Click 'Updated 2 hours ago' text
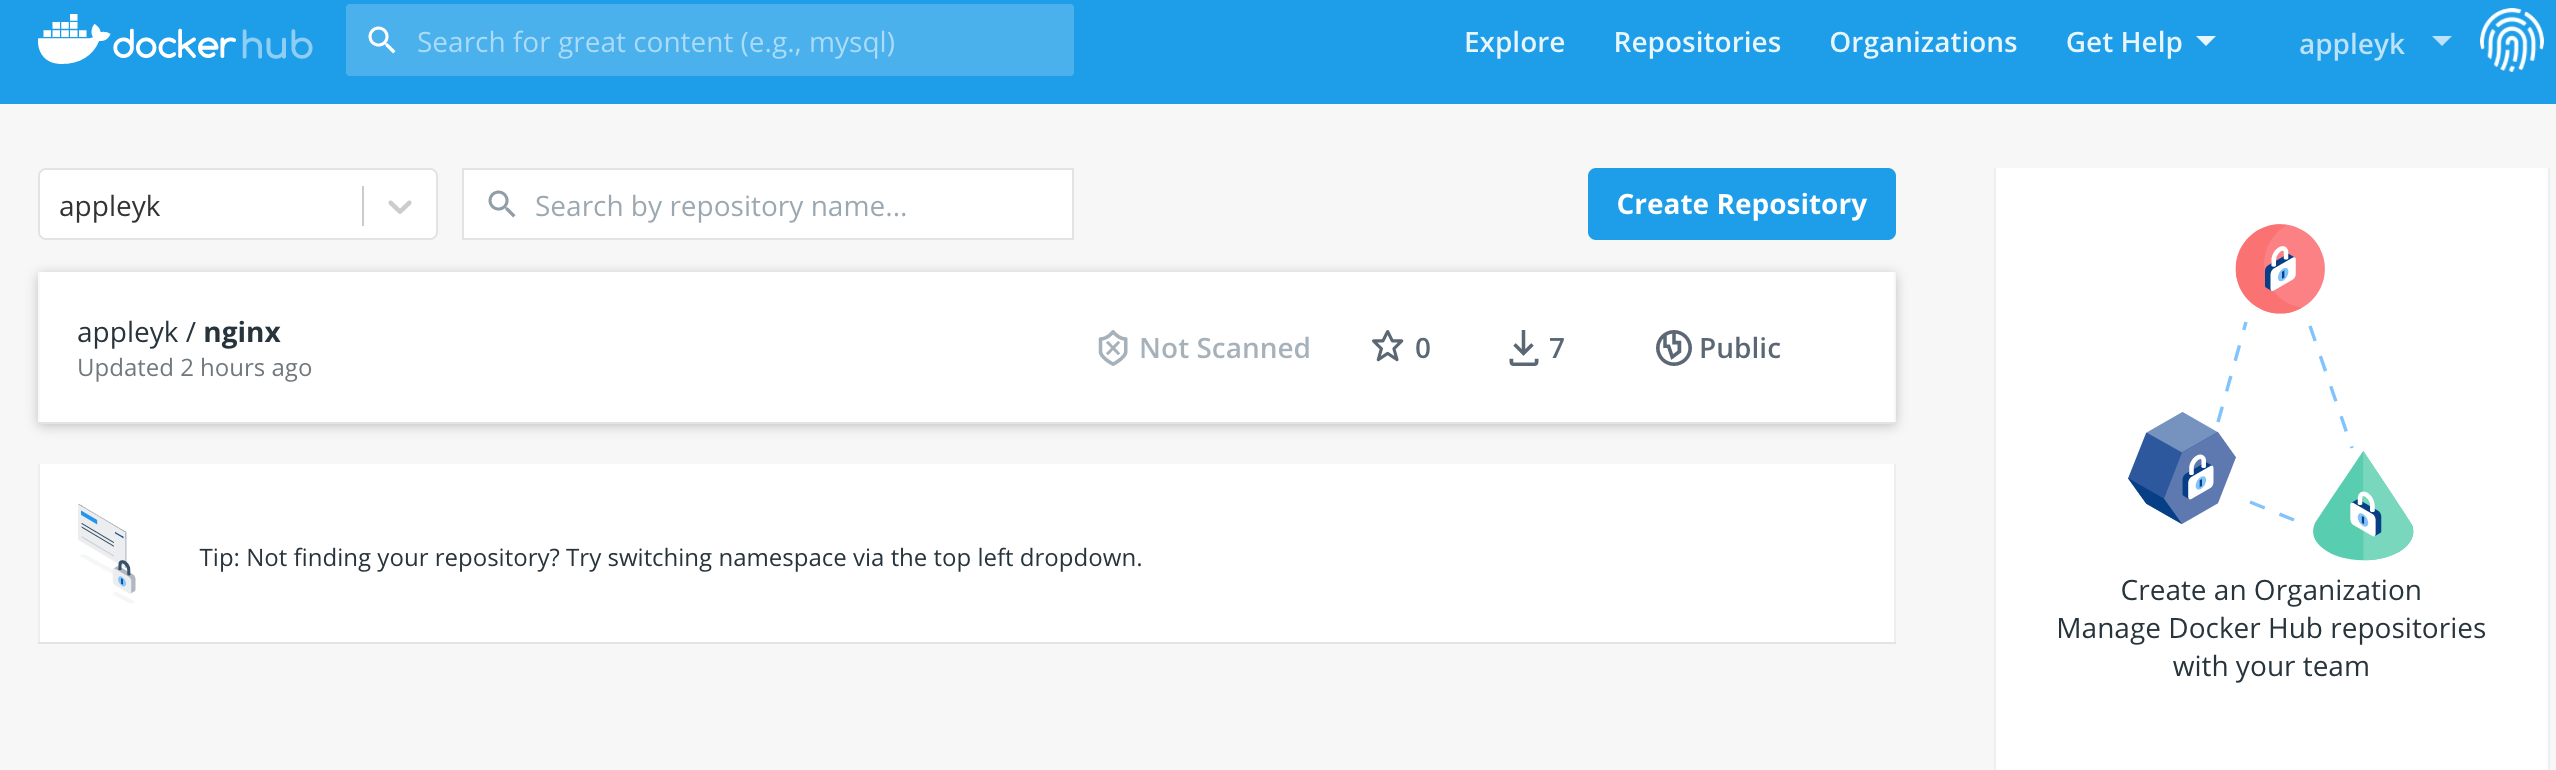Screen dimensions: 2556x770 195,368
